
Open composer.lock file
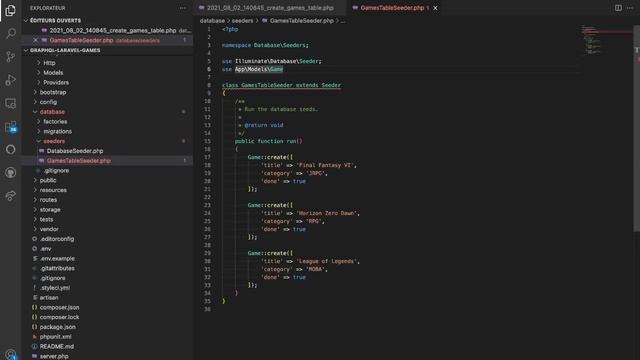pos(60,317)
